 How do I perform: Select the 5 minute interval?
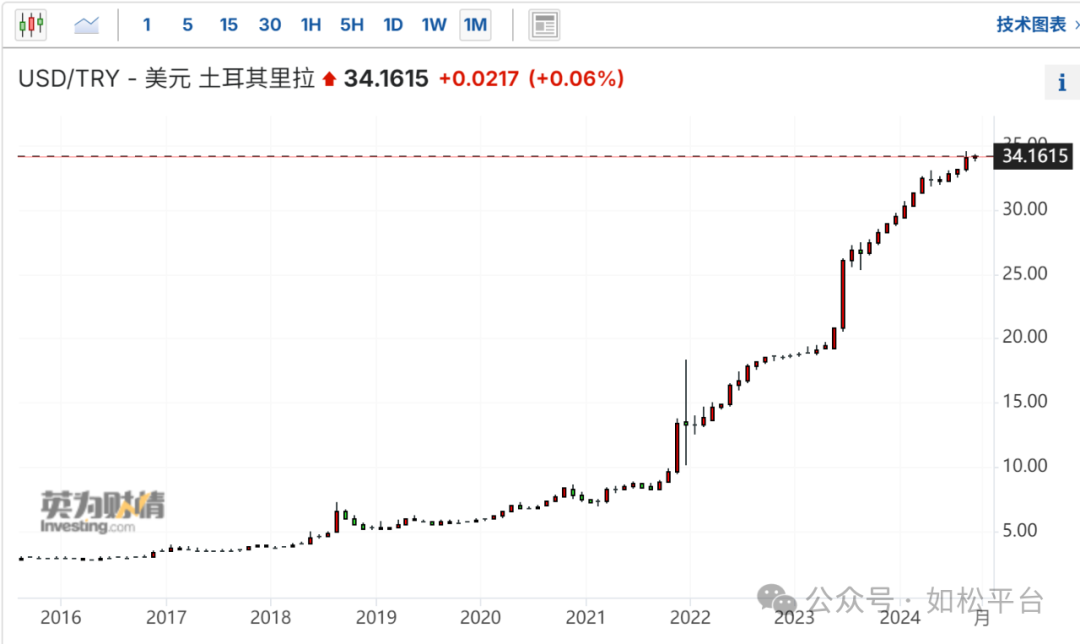click(187, 25)
